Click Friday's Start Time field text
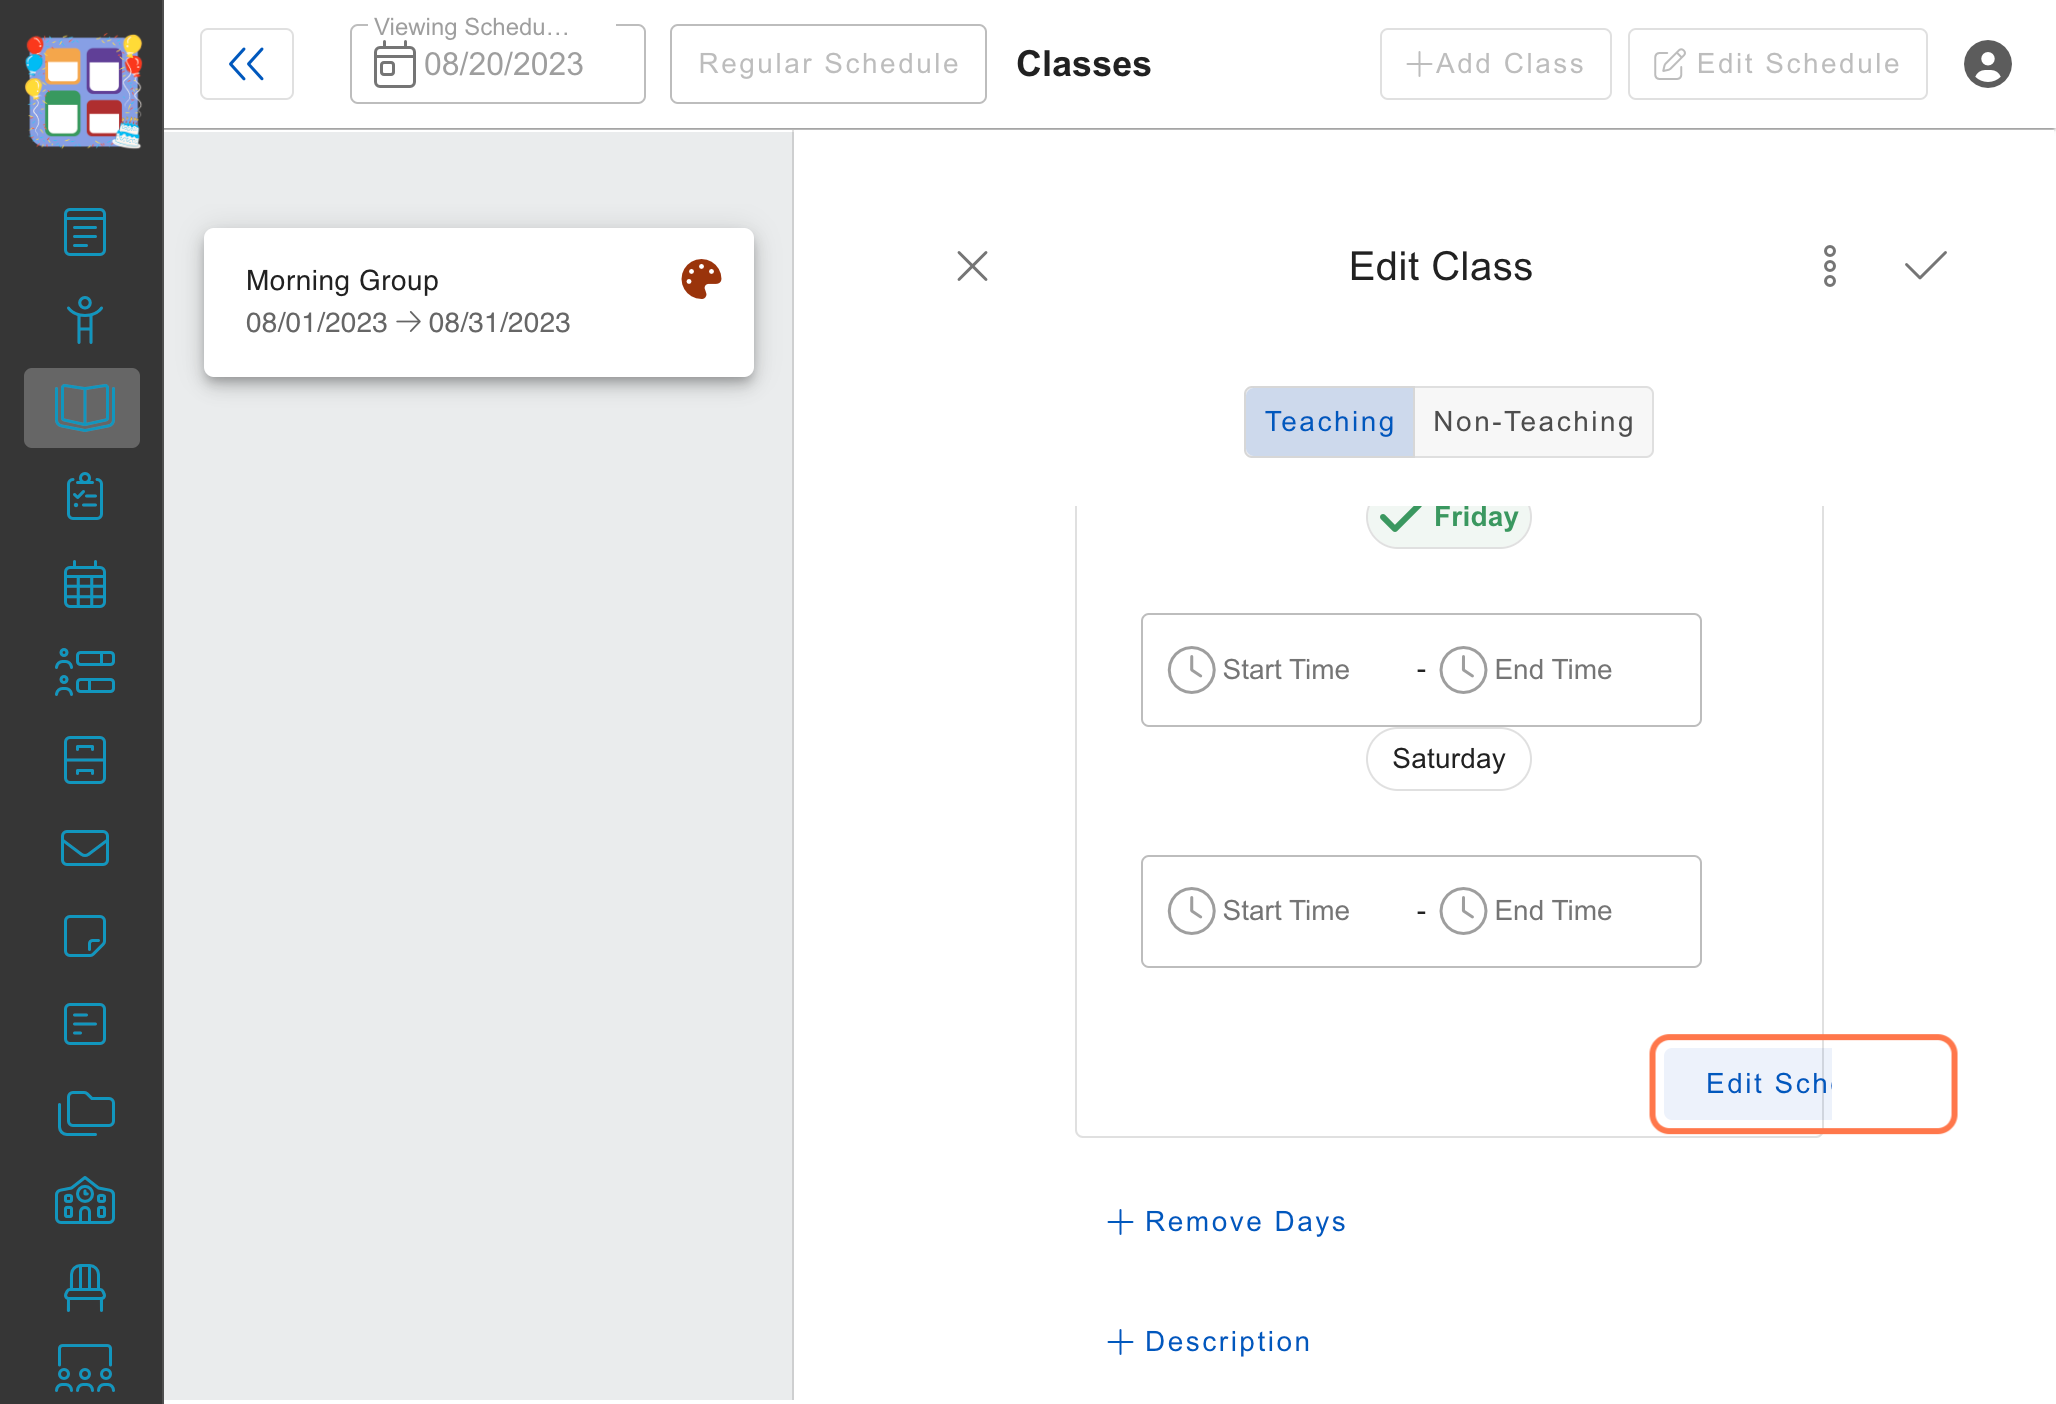Viewport: 2056px width, 1404px height. tap(1286, 670)
